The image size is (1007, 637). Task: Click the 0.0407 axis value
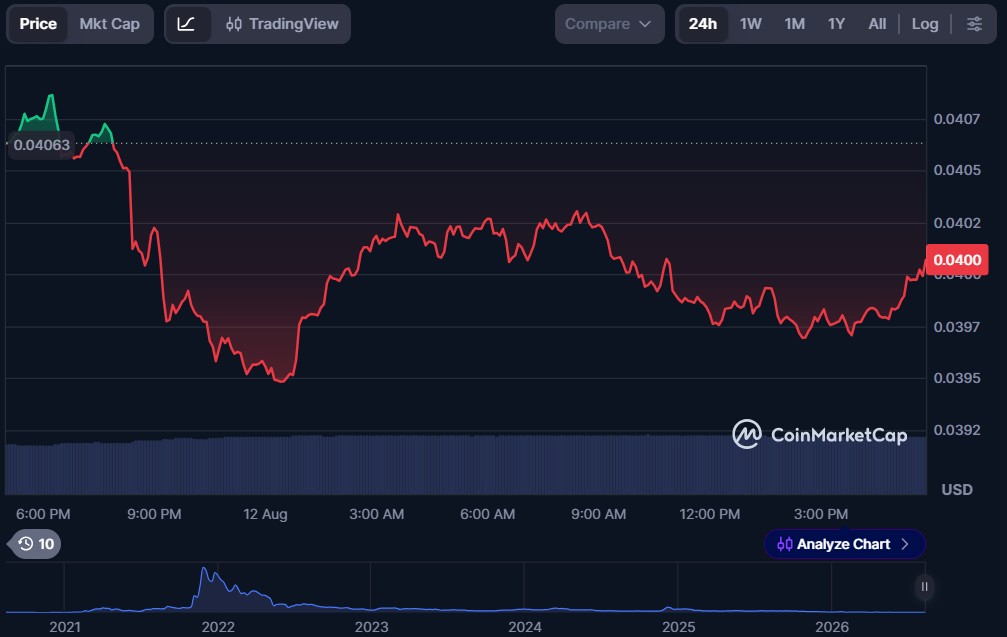pos(957,119)
